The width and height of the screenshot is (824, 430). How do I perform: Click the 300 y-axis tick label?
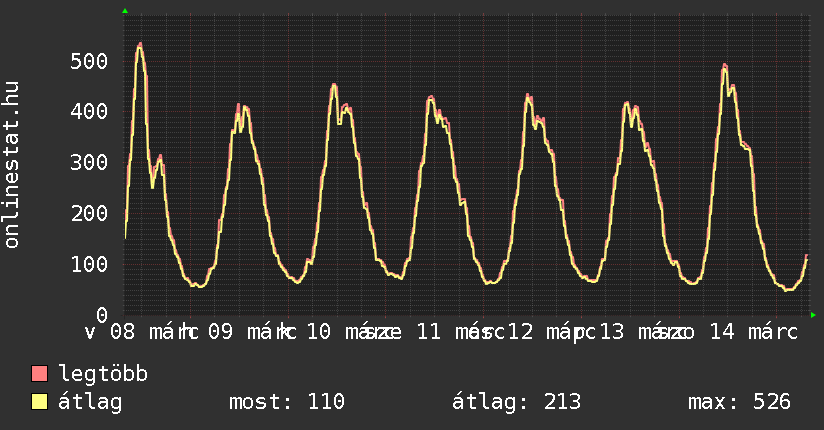pos(90,163)
